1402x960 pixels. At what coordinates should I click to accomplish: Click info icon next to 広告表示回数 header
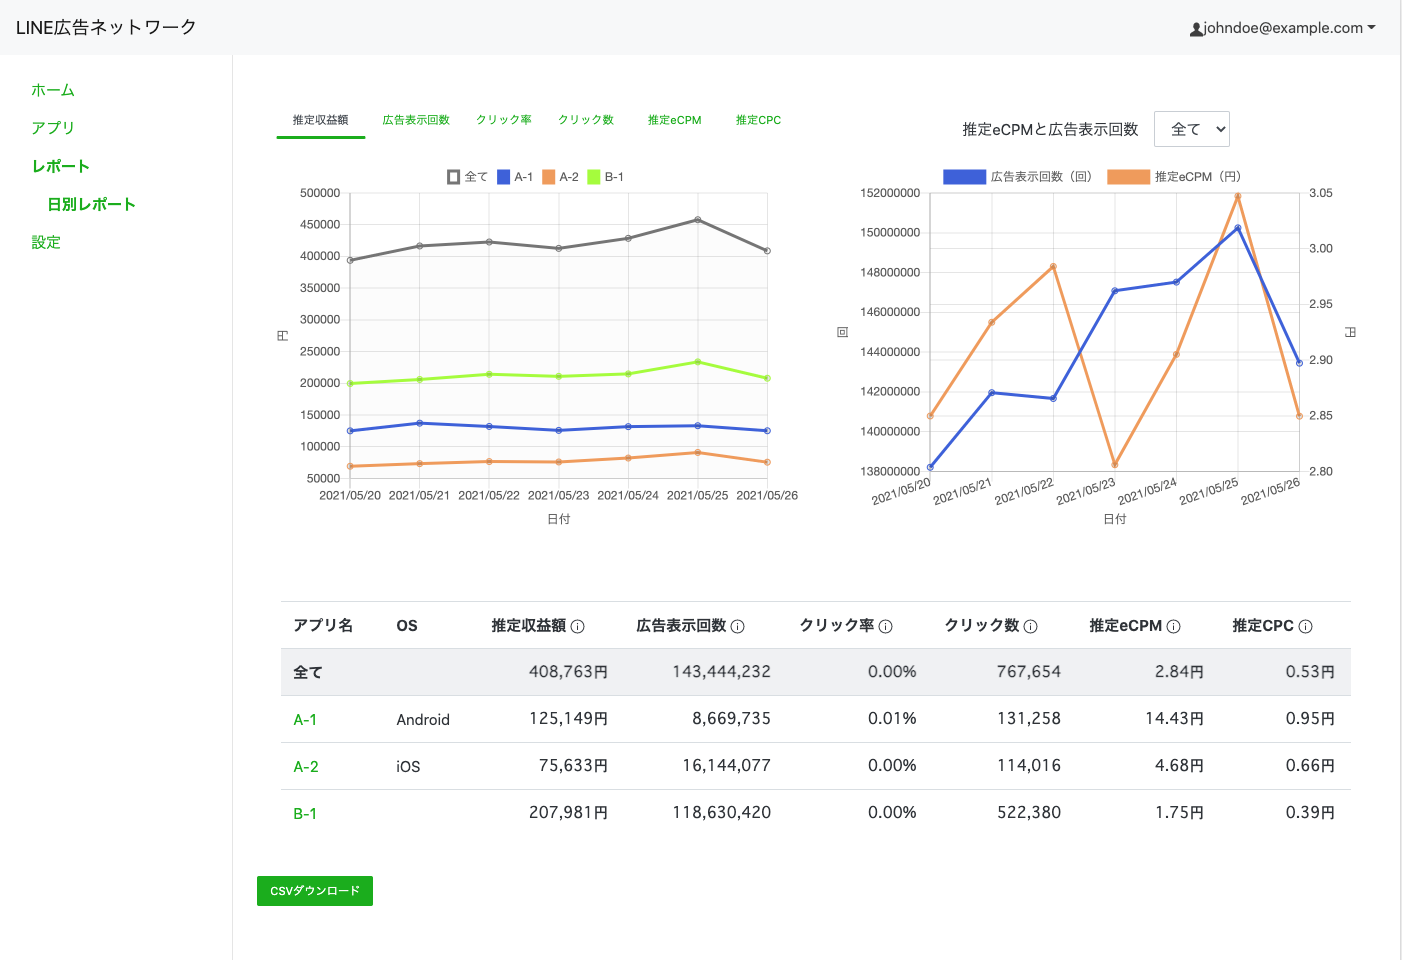pos(738,626)
